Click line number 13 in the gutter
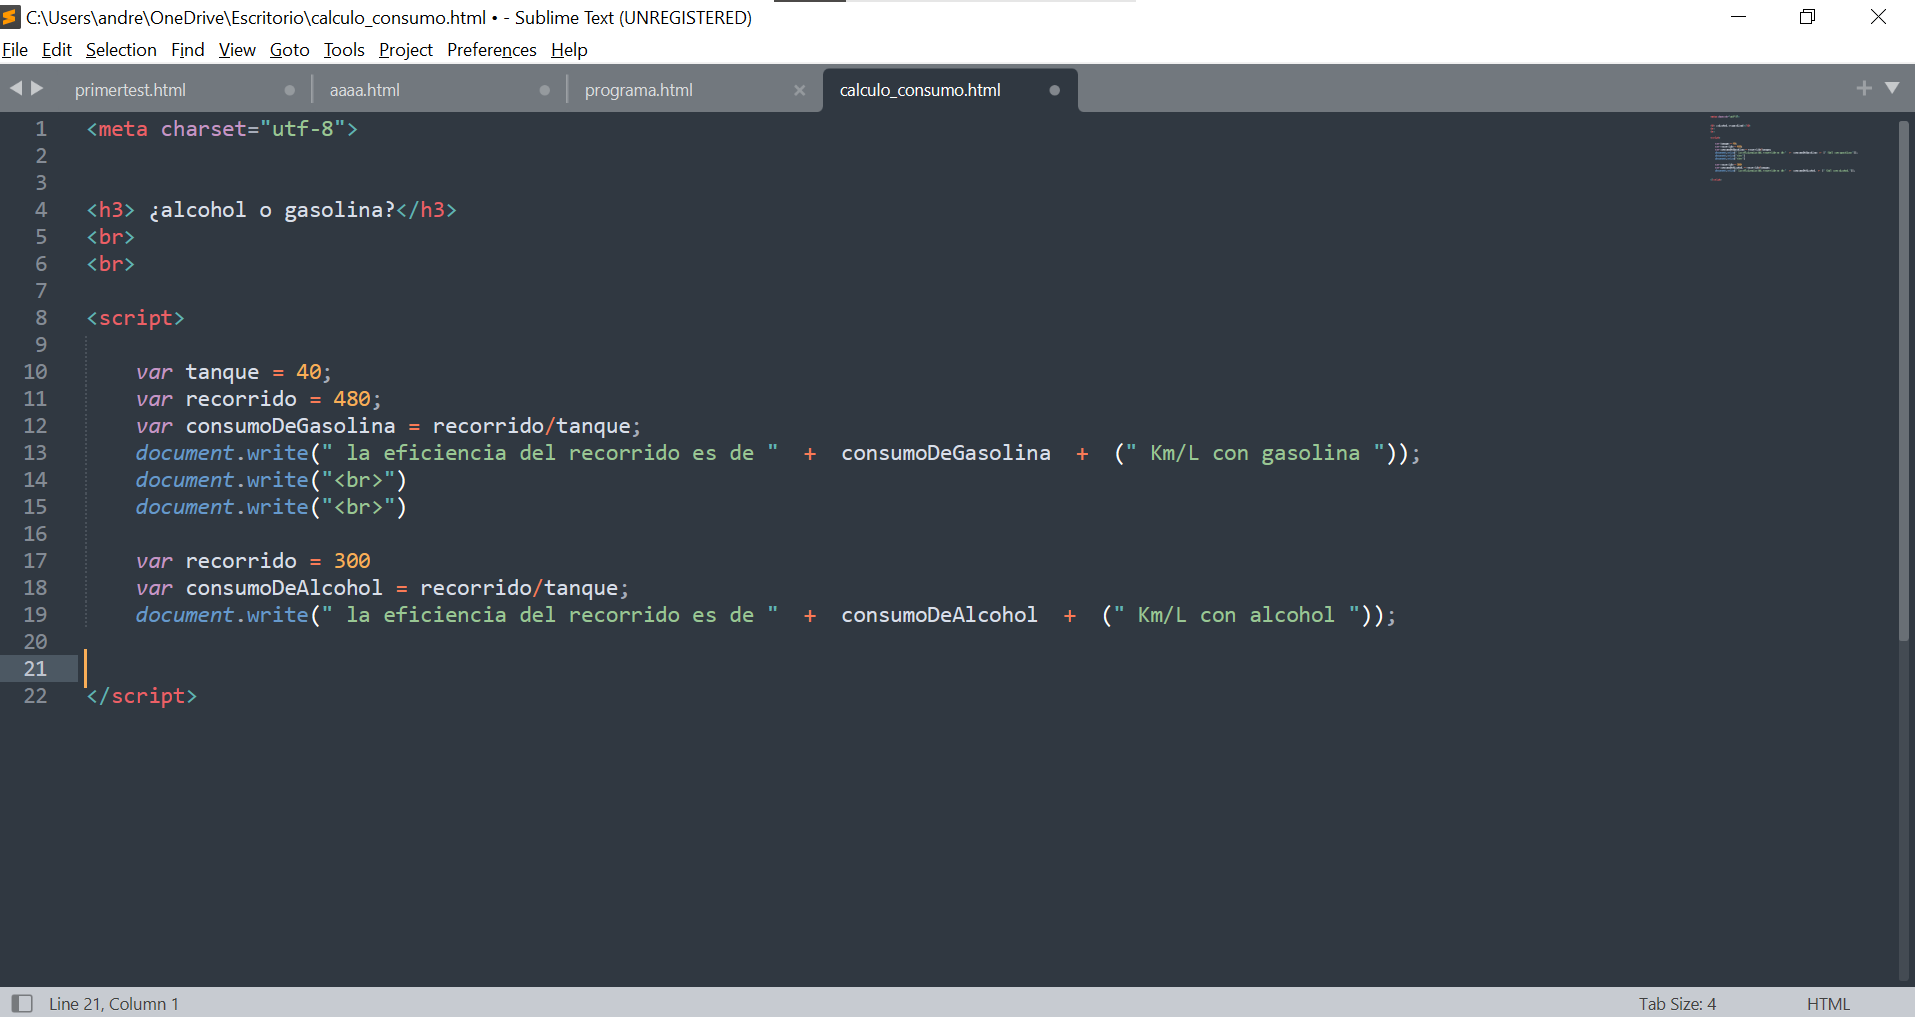 pyautogui.click(x=35, y=453)
